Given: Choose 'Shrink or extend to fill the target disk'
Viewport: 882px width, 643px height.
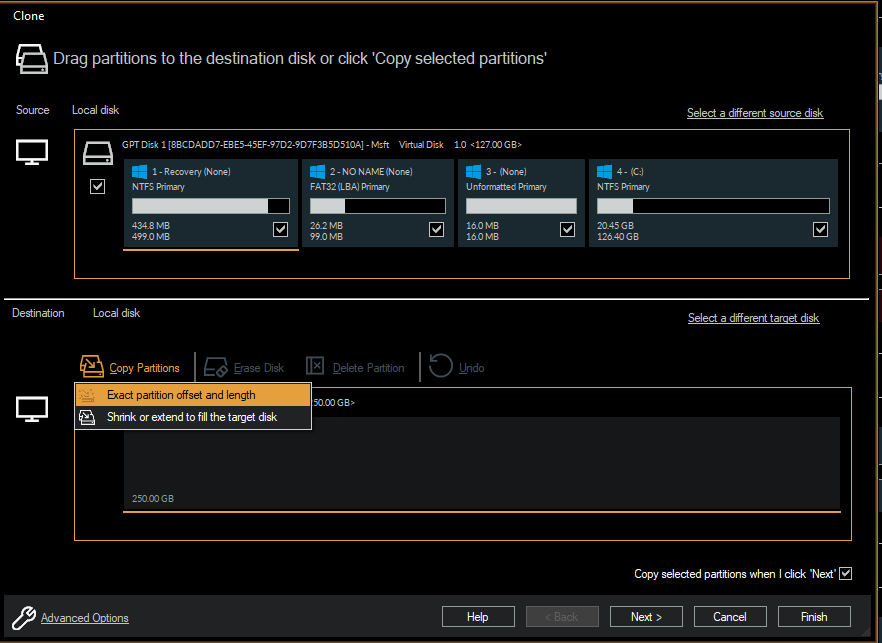Looking at the screenshot, I should point(190,416).
